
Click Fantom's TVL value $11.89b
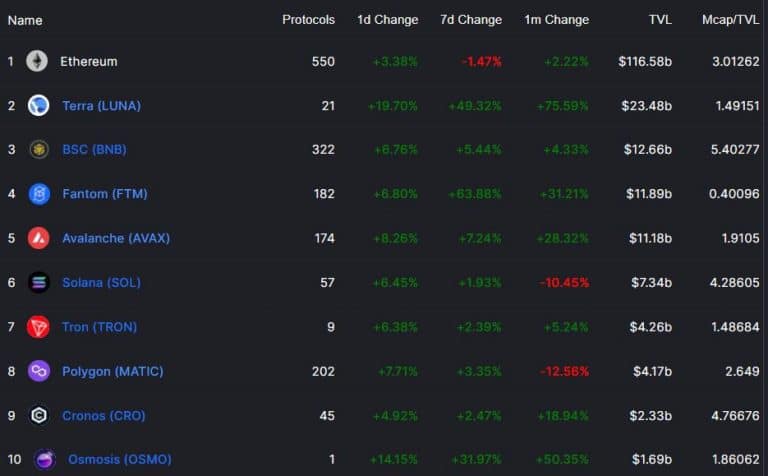[x=649, y=194]
